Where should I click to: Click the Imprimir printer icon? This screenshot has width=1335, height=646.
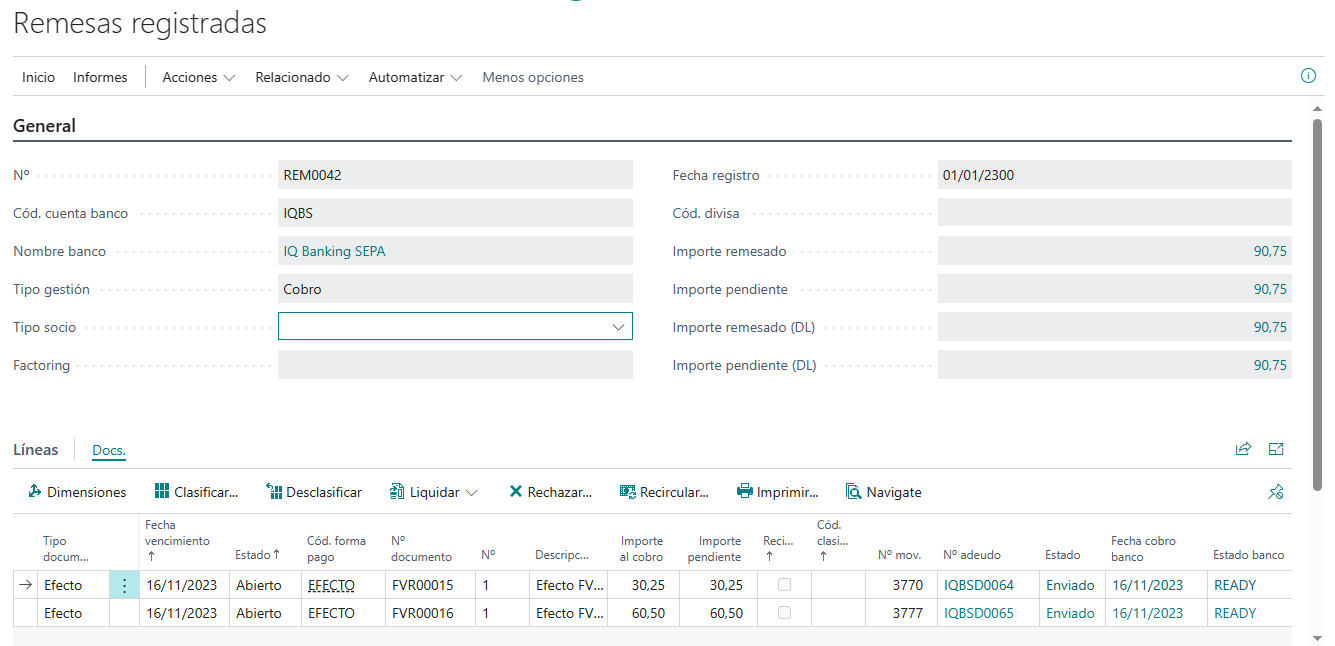[745, 492]
